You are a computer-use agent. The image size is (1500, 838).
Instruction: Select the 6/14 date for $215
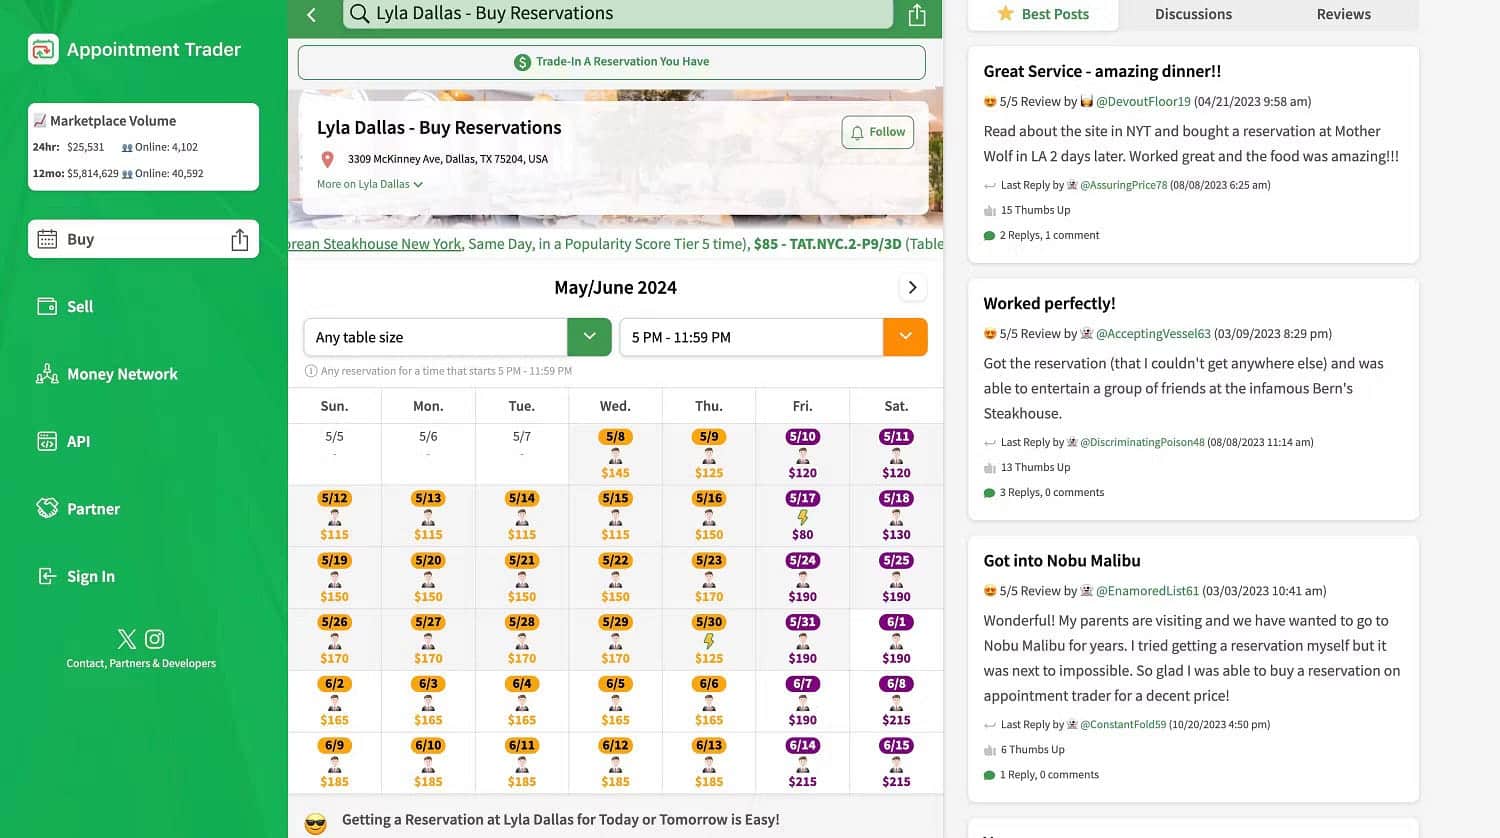click(x=802, y=763)
